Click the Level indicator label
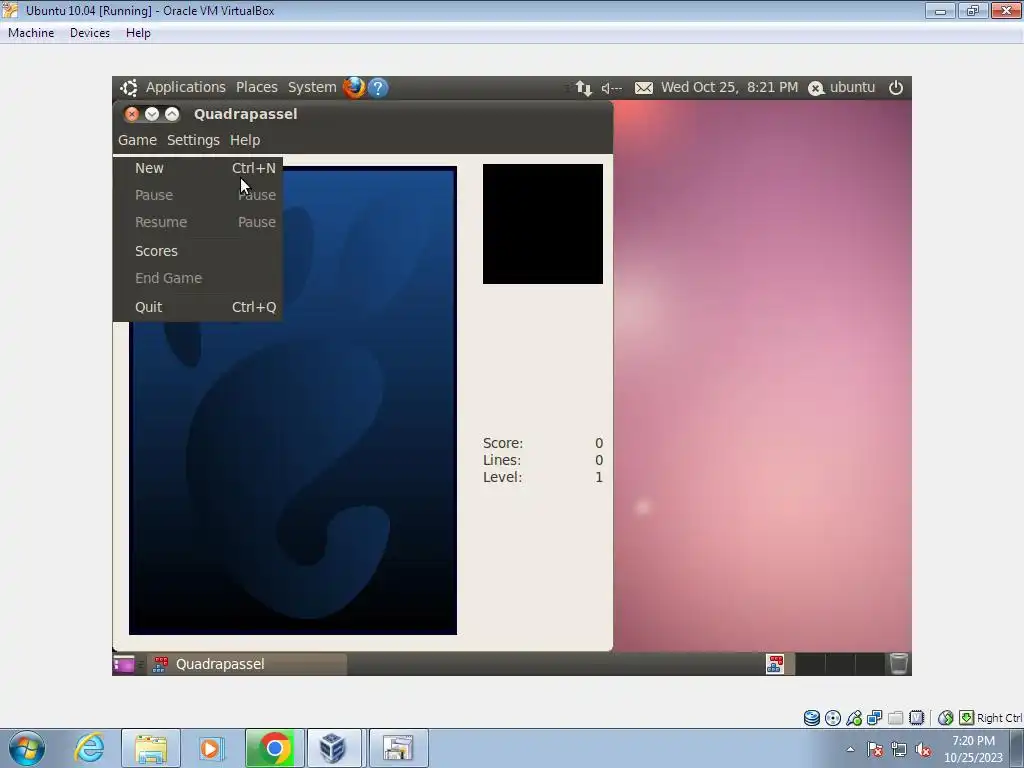 coord(502,477)
